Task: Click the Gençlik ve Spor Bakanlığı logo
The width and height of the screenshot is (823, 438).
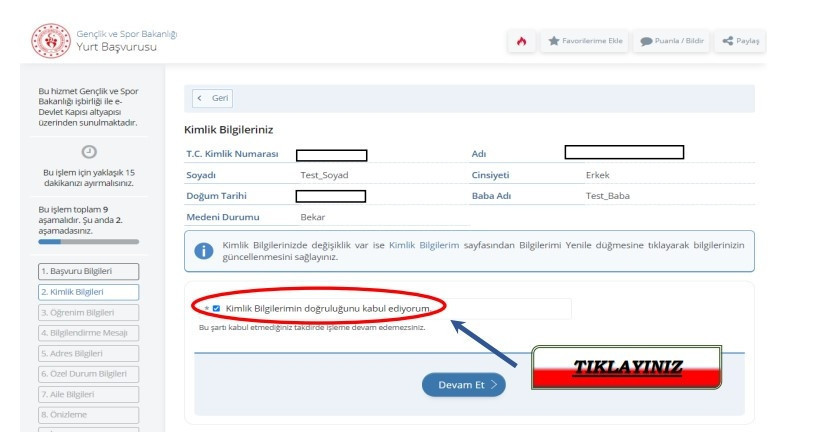Action: (x=51, y=41)
